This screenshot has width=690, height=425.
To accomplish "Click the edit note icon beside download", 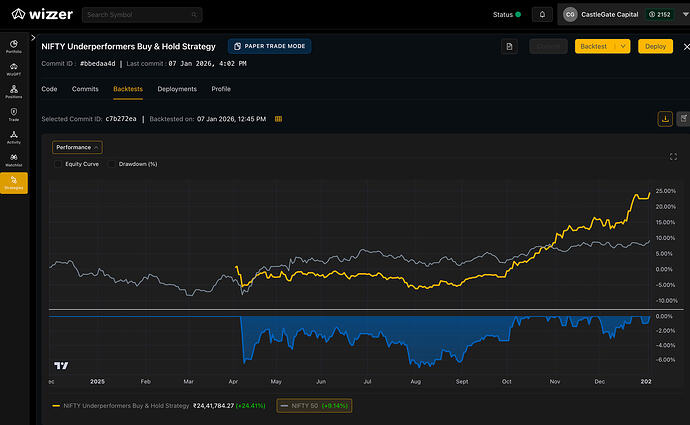I will (x=683, y=119).
